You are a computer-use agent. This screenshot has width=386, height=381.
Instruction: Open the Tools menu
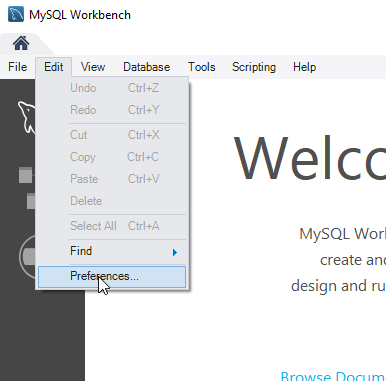tap(202, 67)
